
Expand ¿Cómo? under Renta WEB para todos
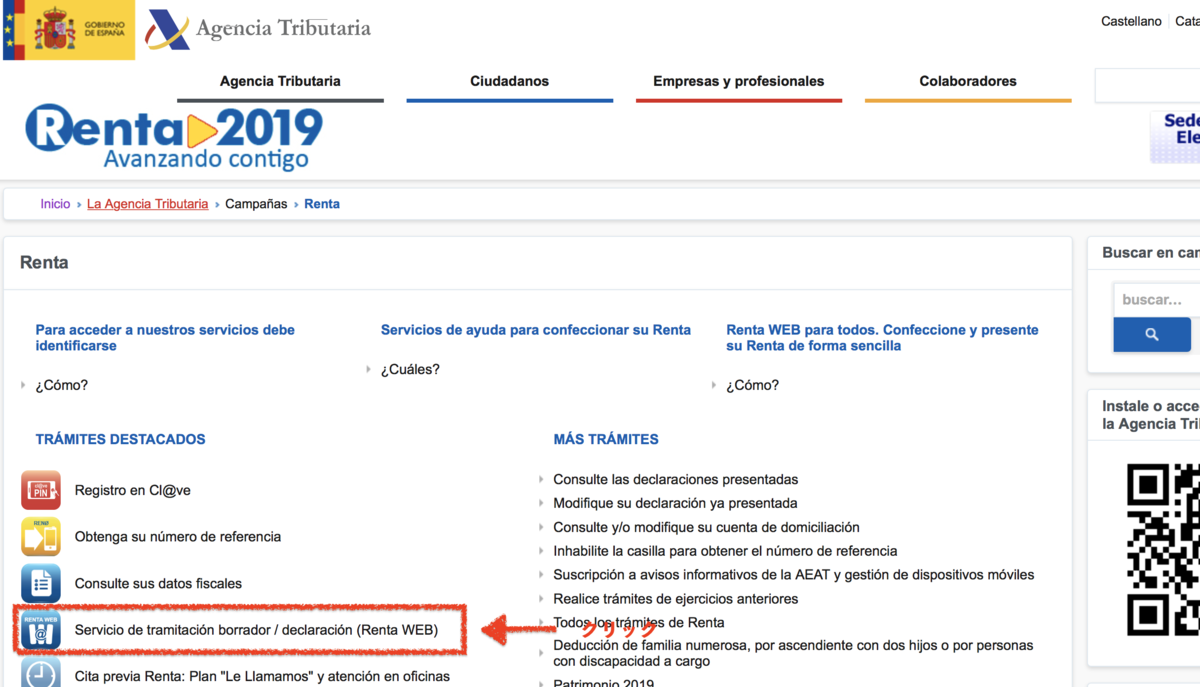(x=753, y=385)
